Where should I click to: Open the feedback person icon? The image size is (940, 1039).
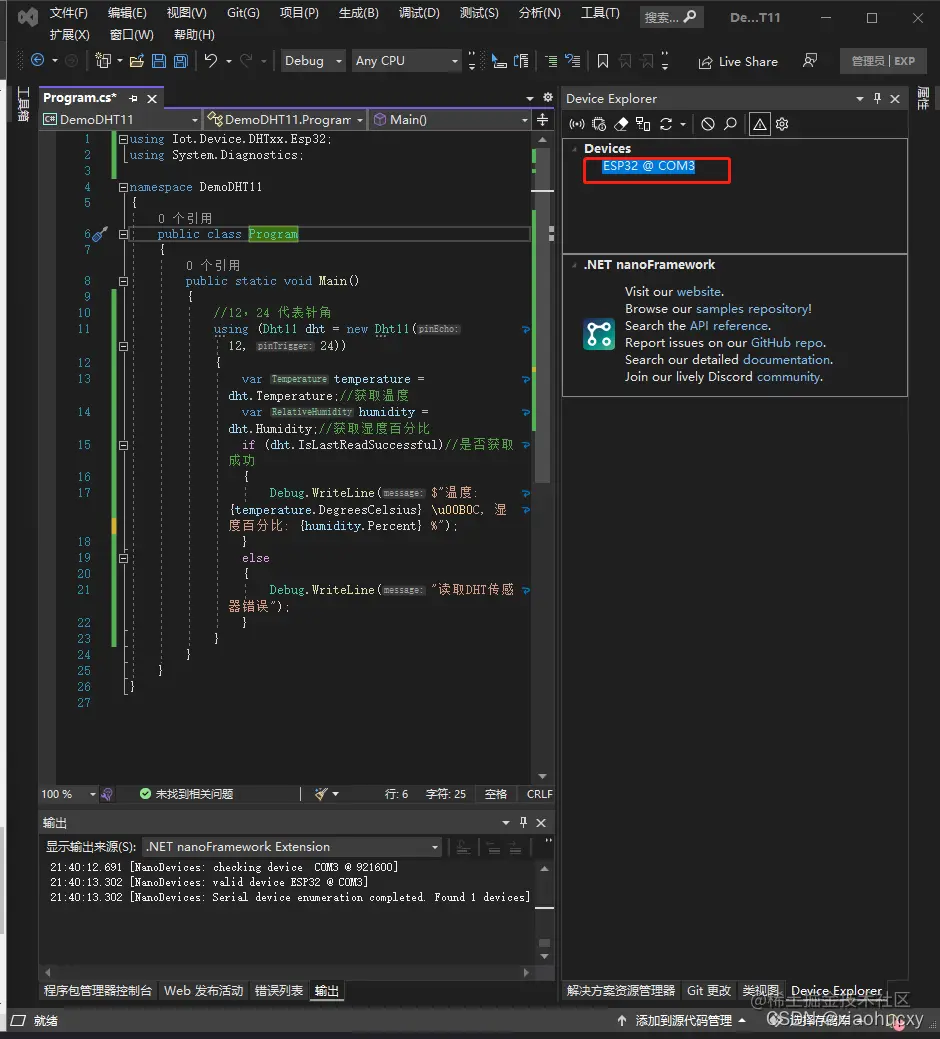[x=809, y=61]
